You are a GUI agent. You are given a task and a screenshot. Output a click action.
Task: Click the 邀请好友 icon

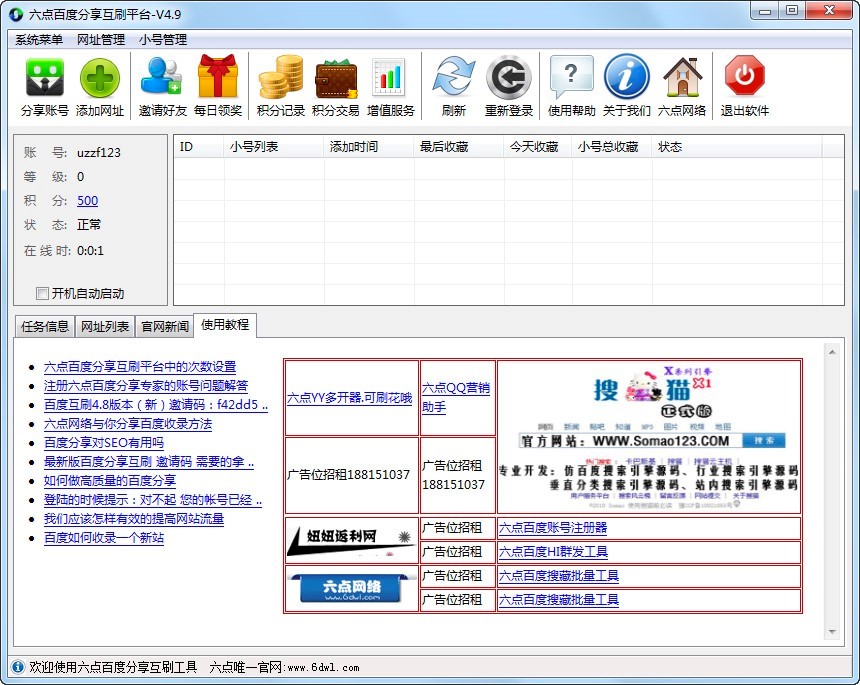tap(162, 78)
